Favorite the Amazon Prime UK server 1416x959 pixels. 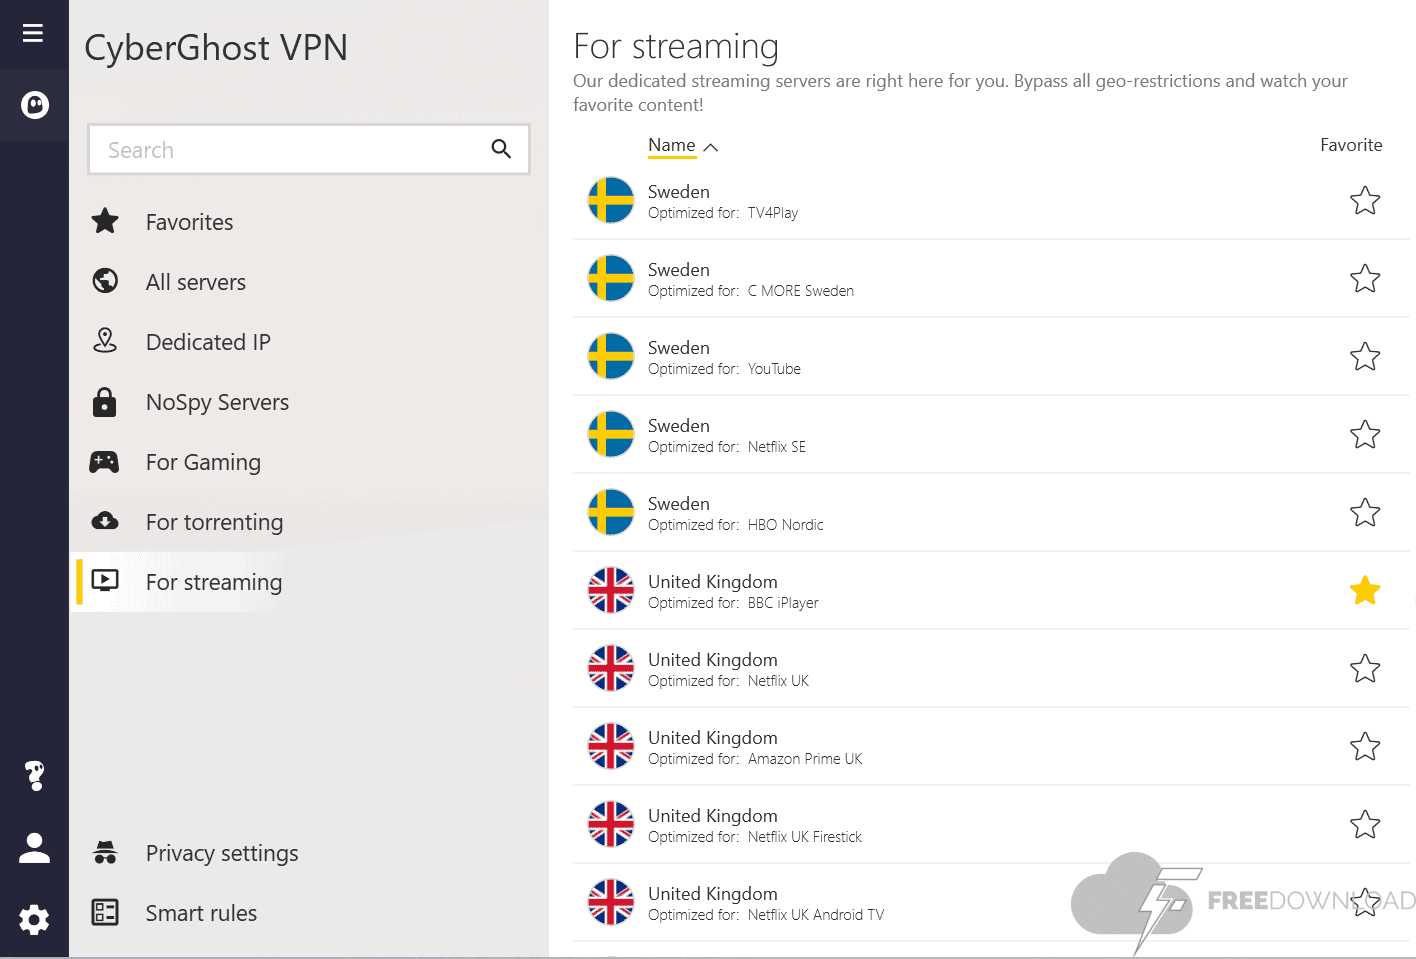(x=1364, y=747)
